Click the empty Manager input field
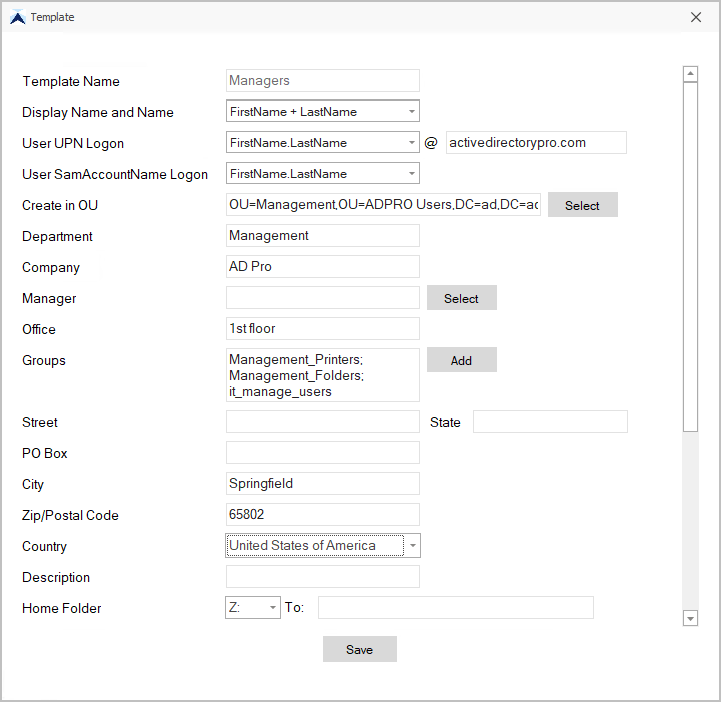The height and width of the screenshot is (702, 721). click(322, 297)
